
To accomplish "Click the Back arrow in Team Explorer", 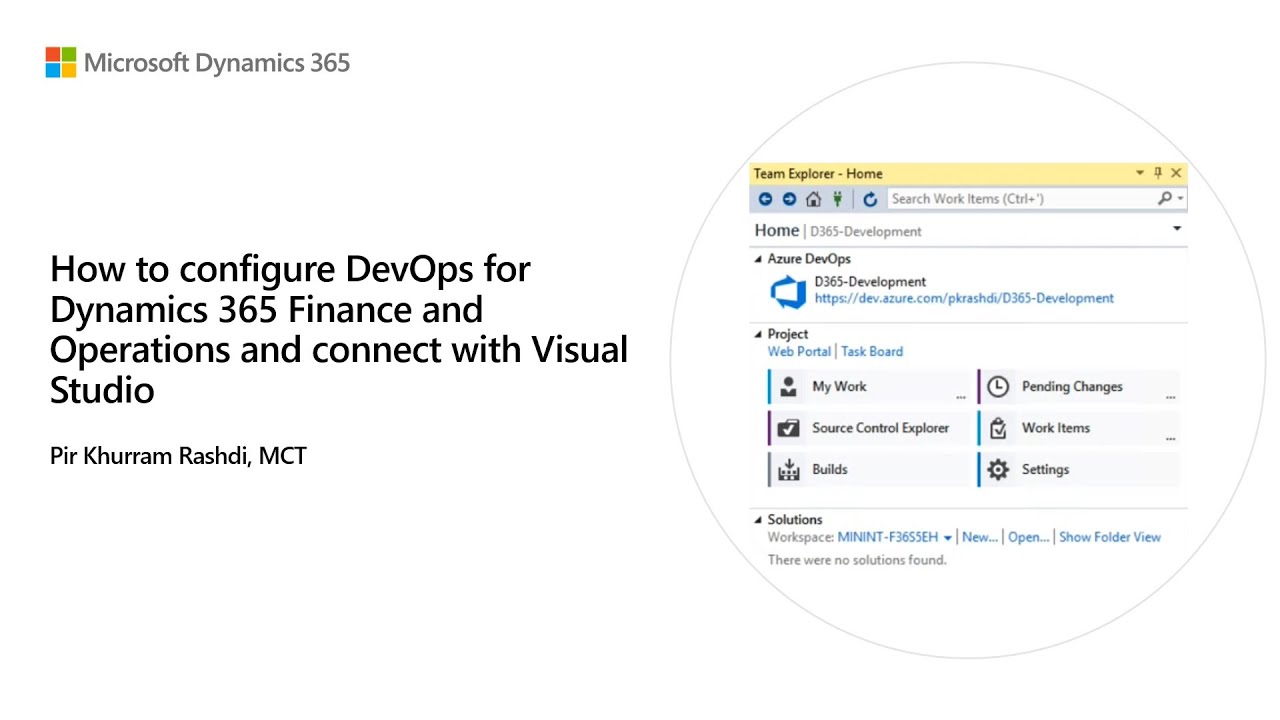I will pyautogui.click(x=765, y=199).
